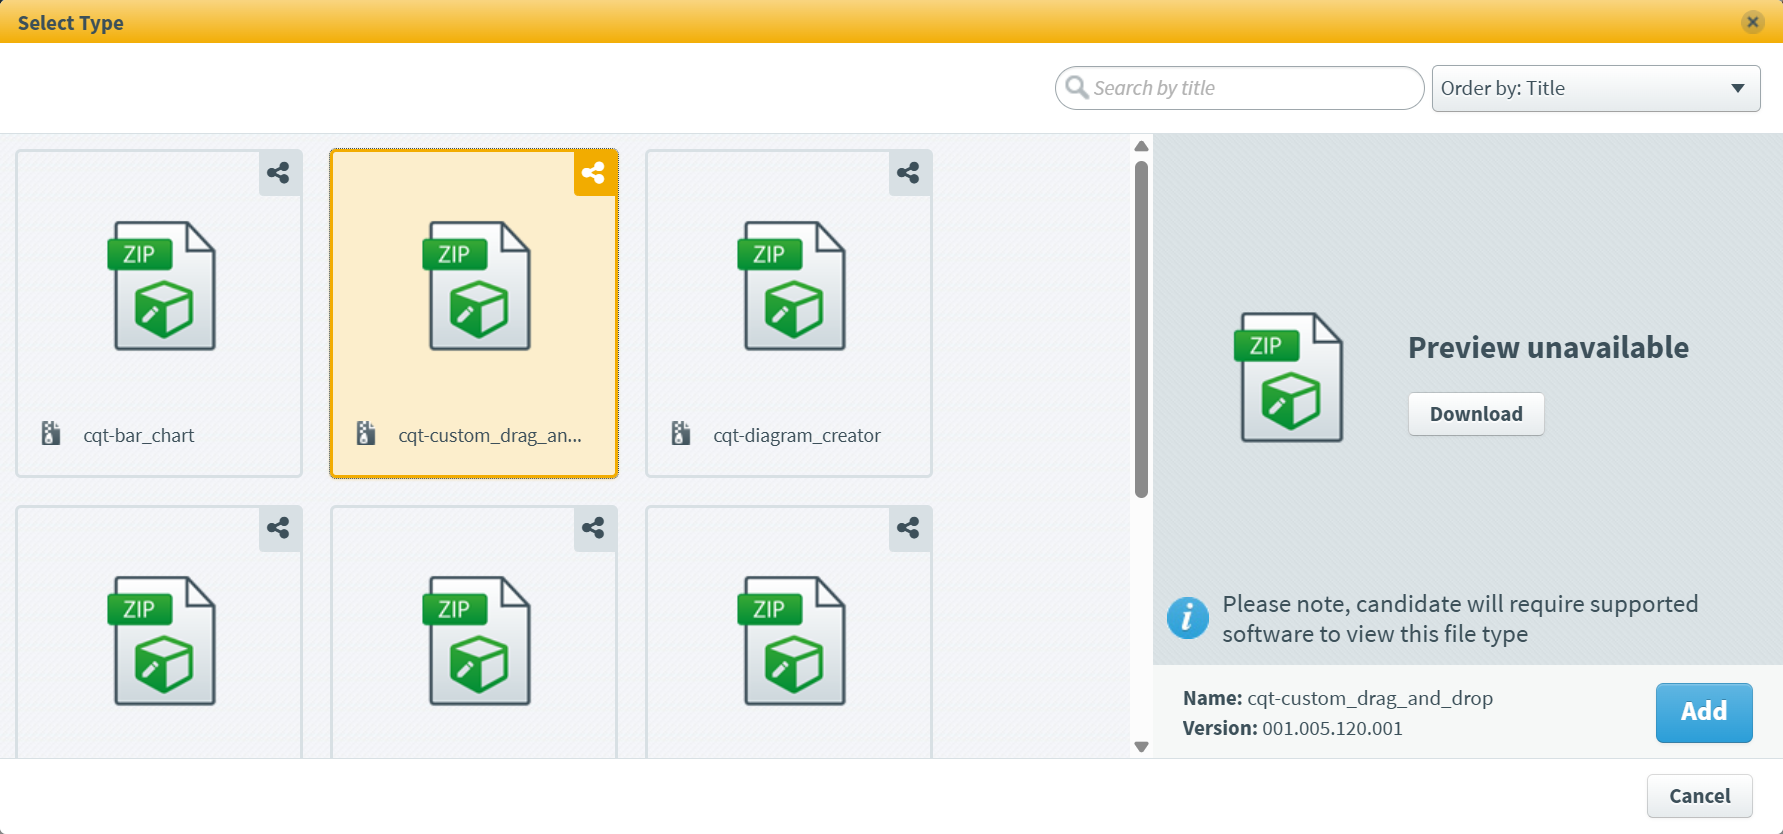The height and width of the screenshot is (834, 1783).
Task: Click the magnifier icon in search box
Action: coord(1076,88)
